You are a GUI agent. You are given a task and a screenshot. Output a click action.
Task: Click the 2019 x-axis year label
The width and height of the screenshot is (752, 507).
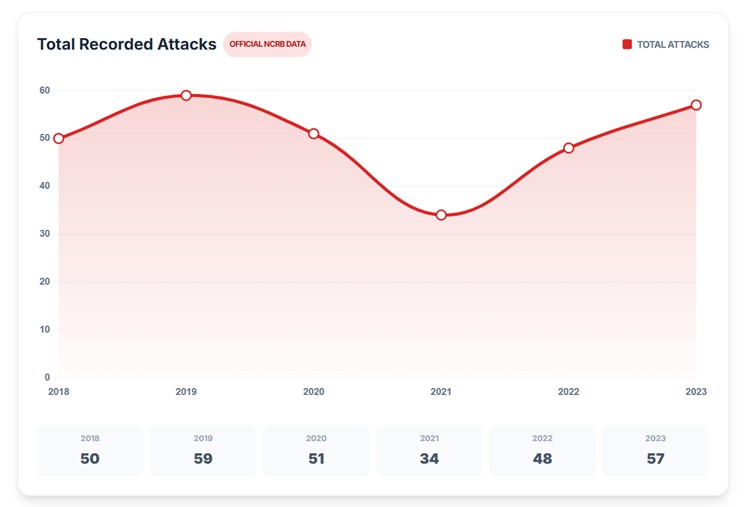[x=186, y=391]
